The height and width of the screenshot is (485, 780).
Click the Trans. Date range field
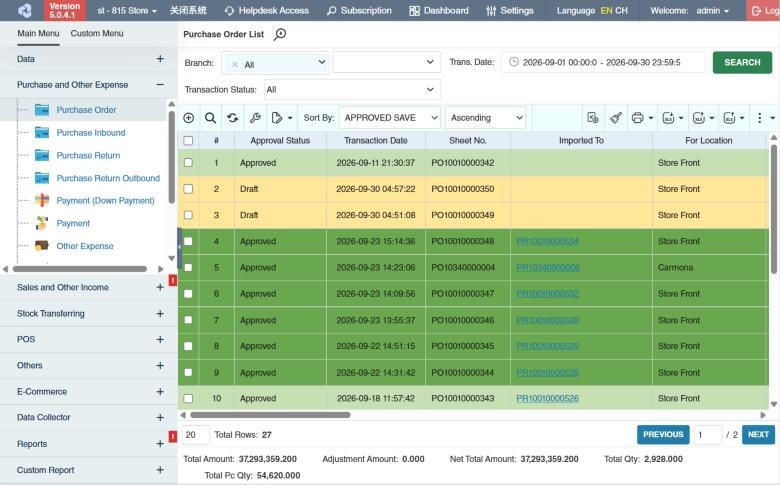[x=603, y=62]
